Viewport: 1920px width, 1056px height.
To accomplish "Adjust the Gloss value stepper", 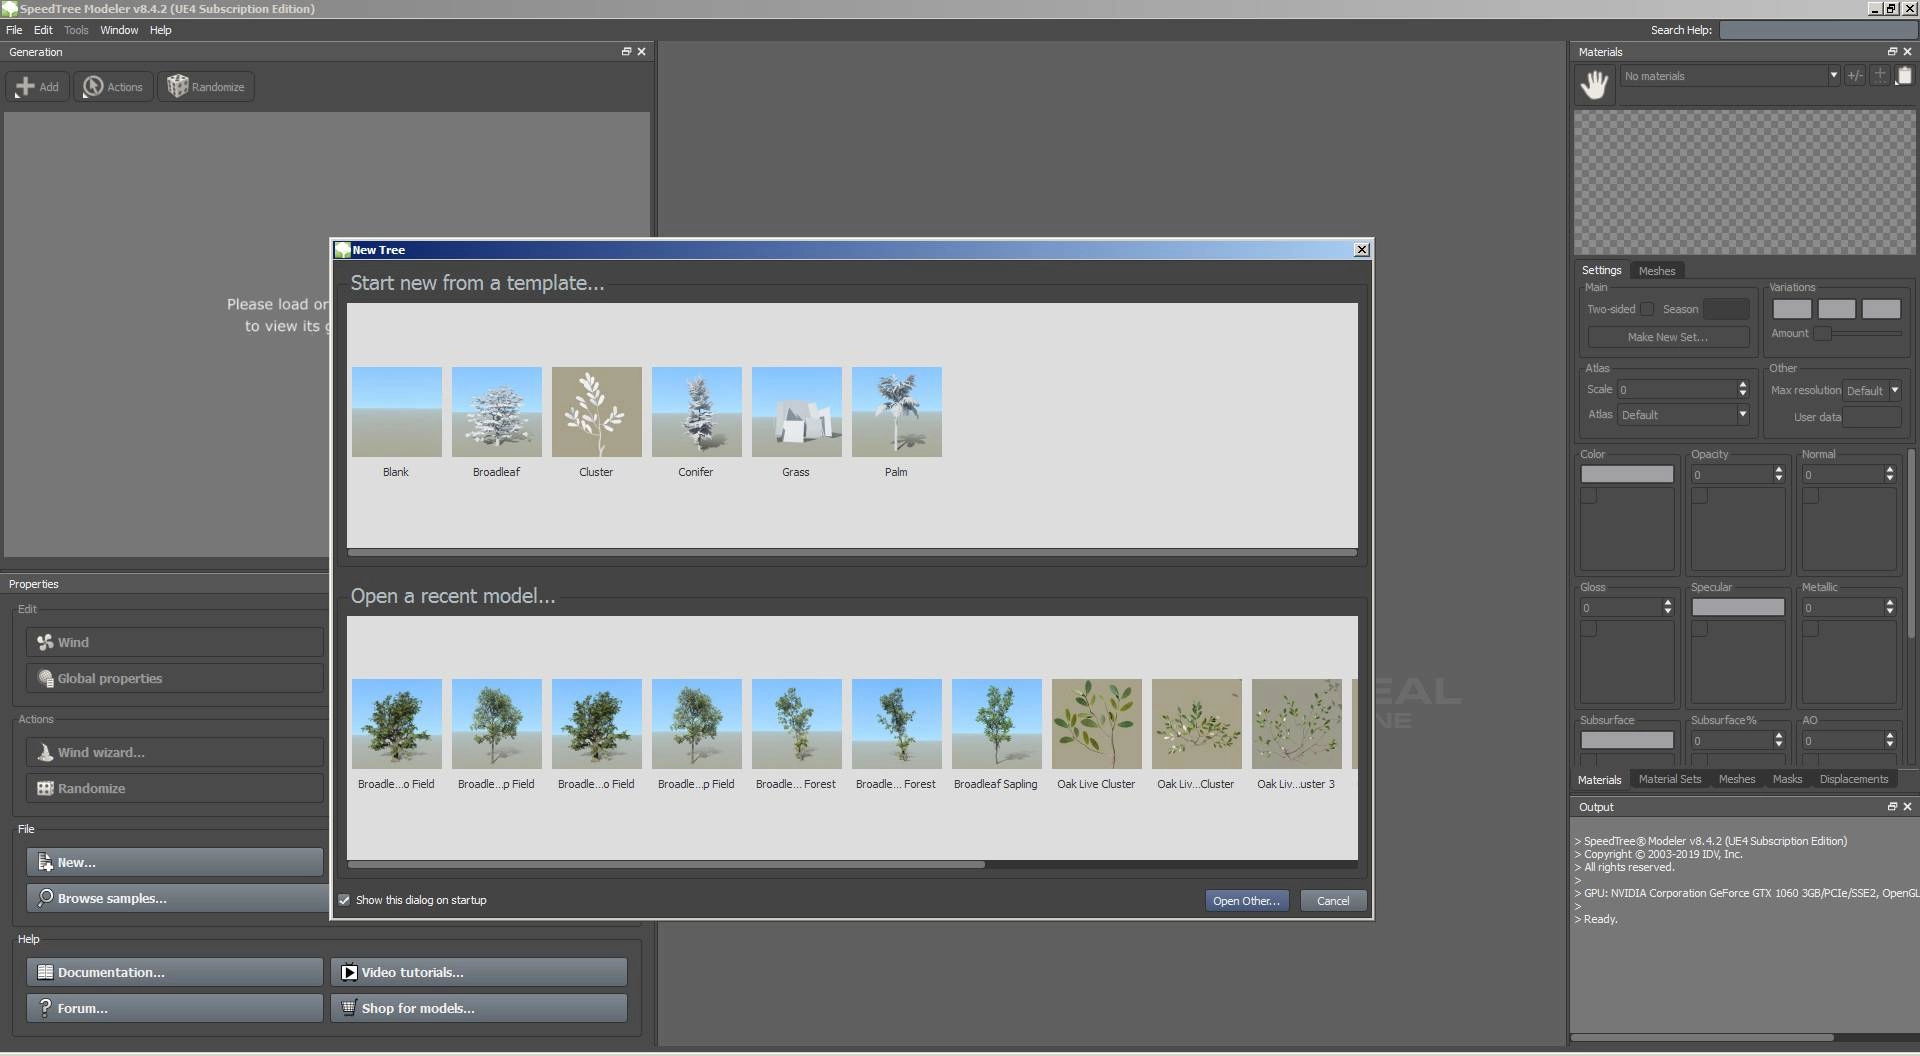I will tap(1667, 607).
